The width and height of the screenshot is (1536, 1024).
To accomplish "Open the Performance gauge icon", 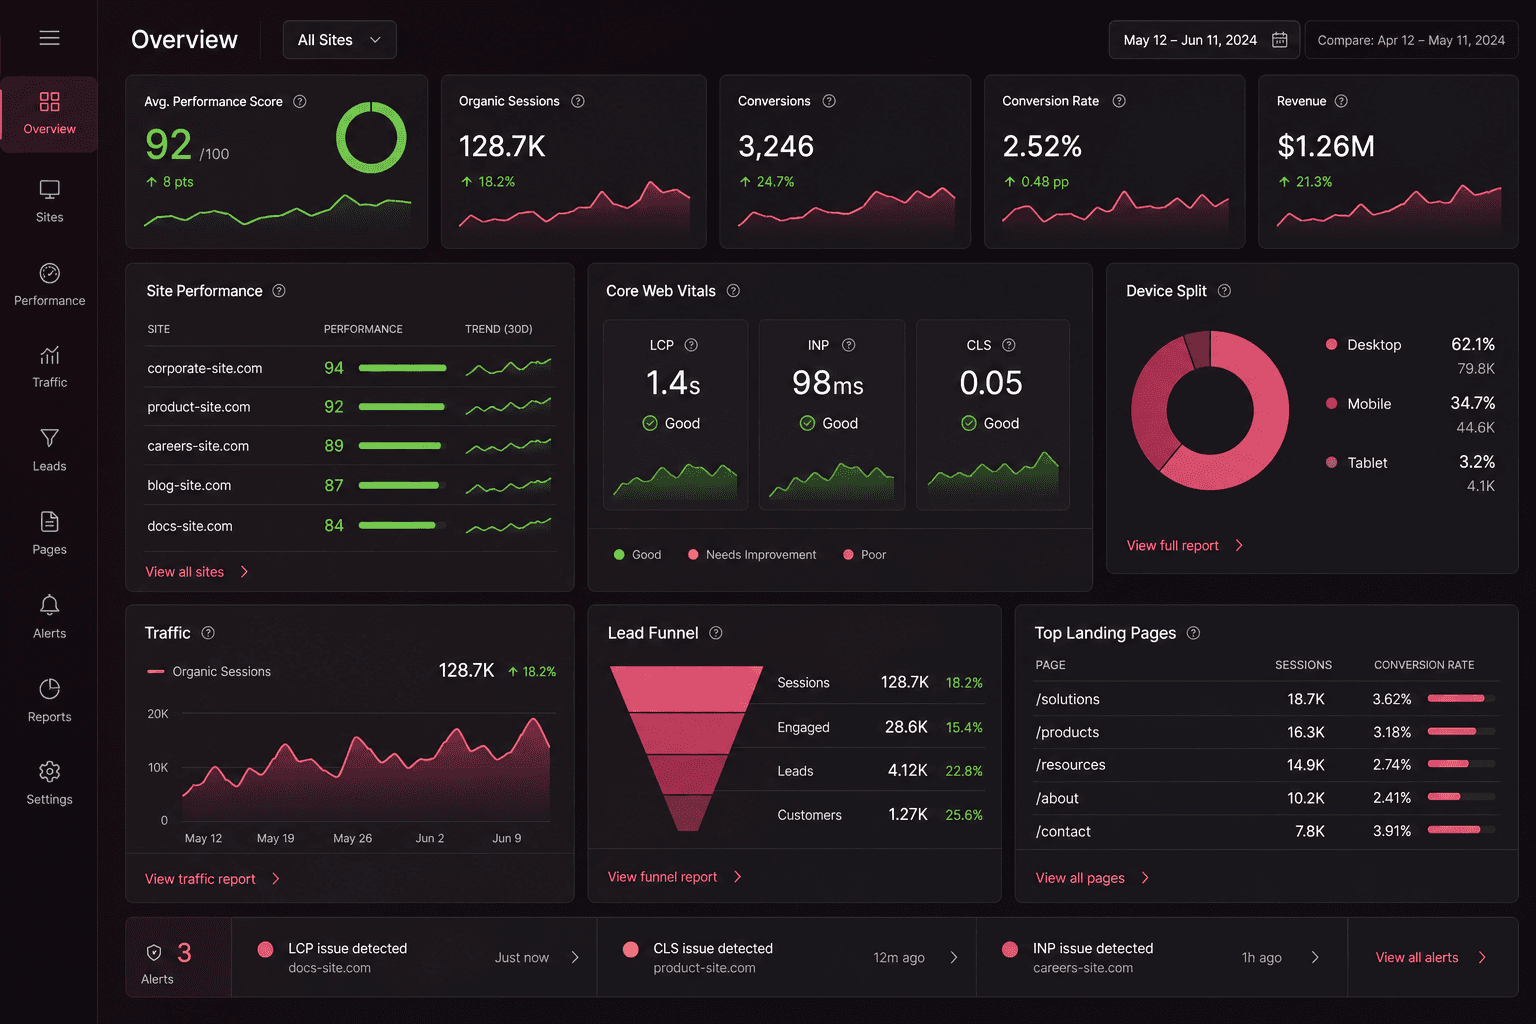I will coord(49,273).
